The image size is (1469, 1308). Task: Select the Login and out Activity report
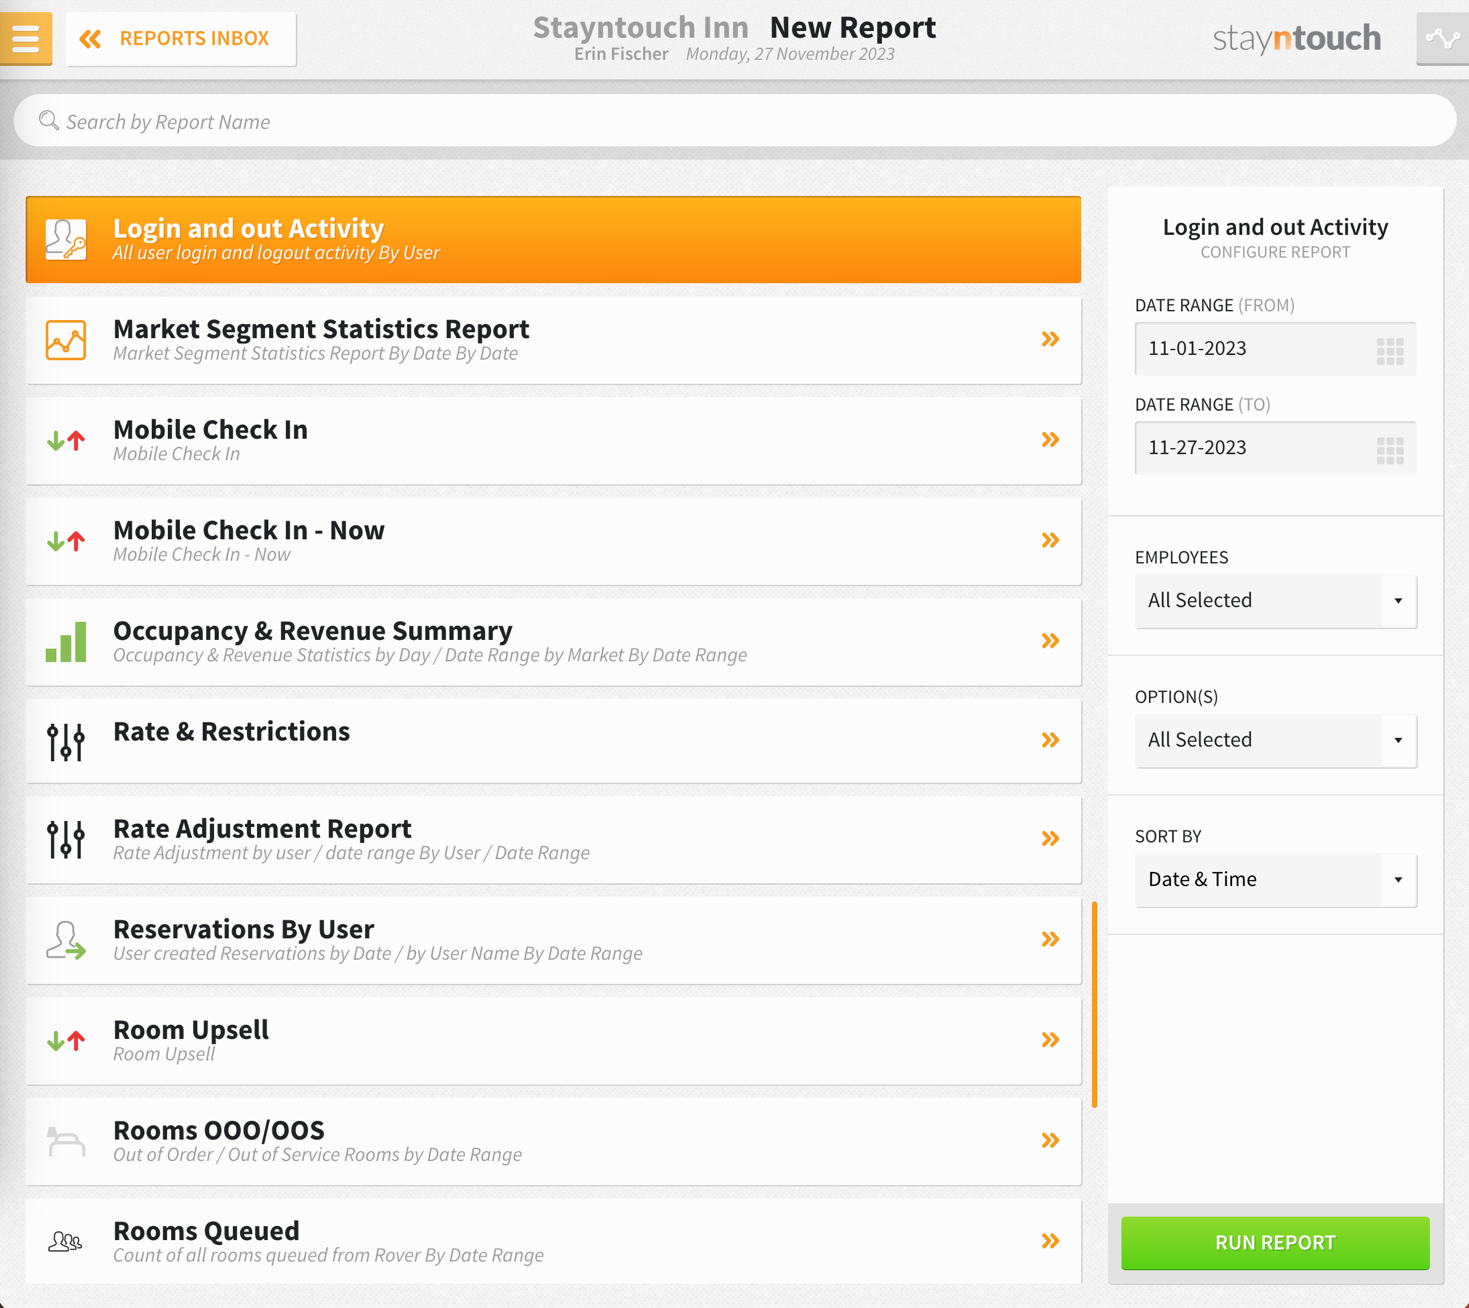(553, 240)
